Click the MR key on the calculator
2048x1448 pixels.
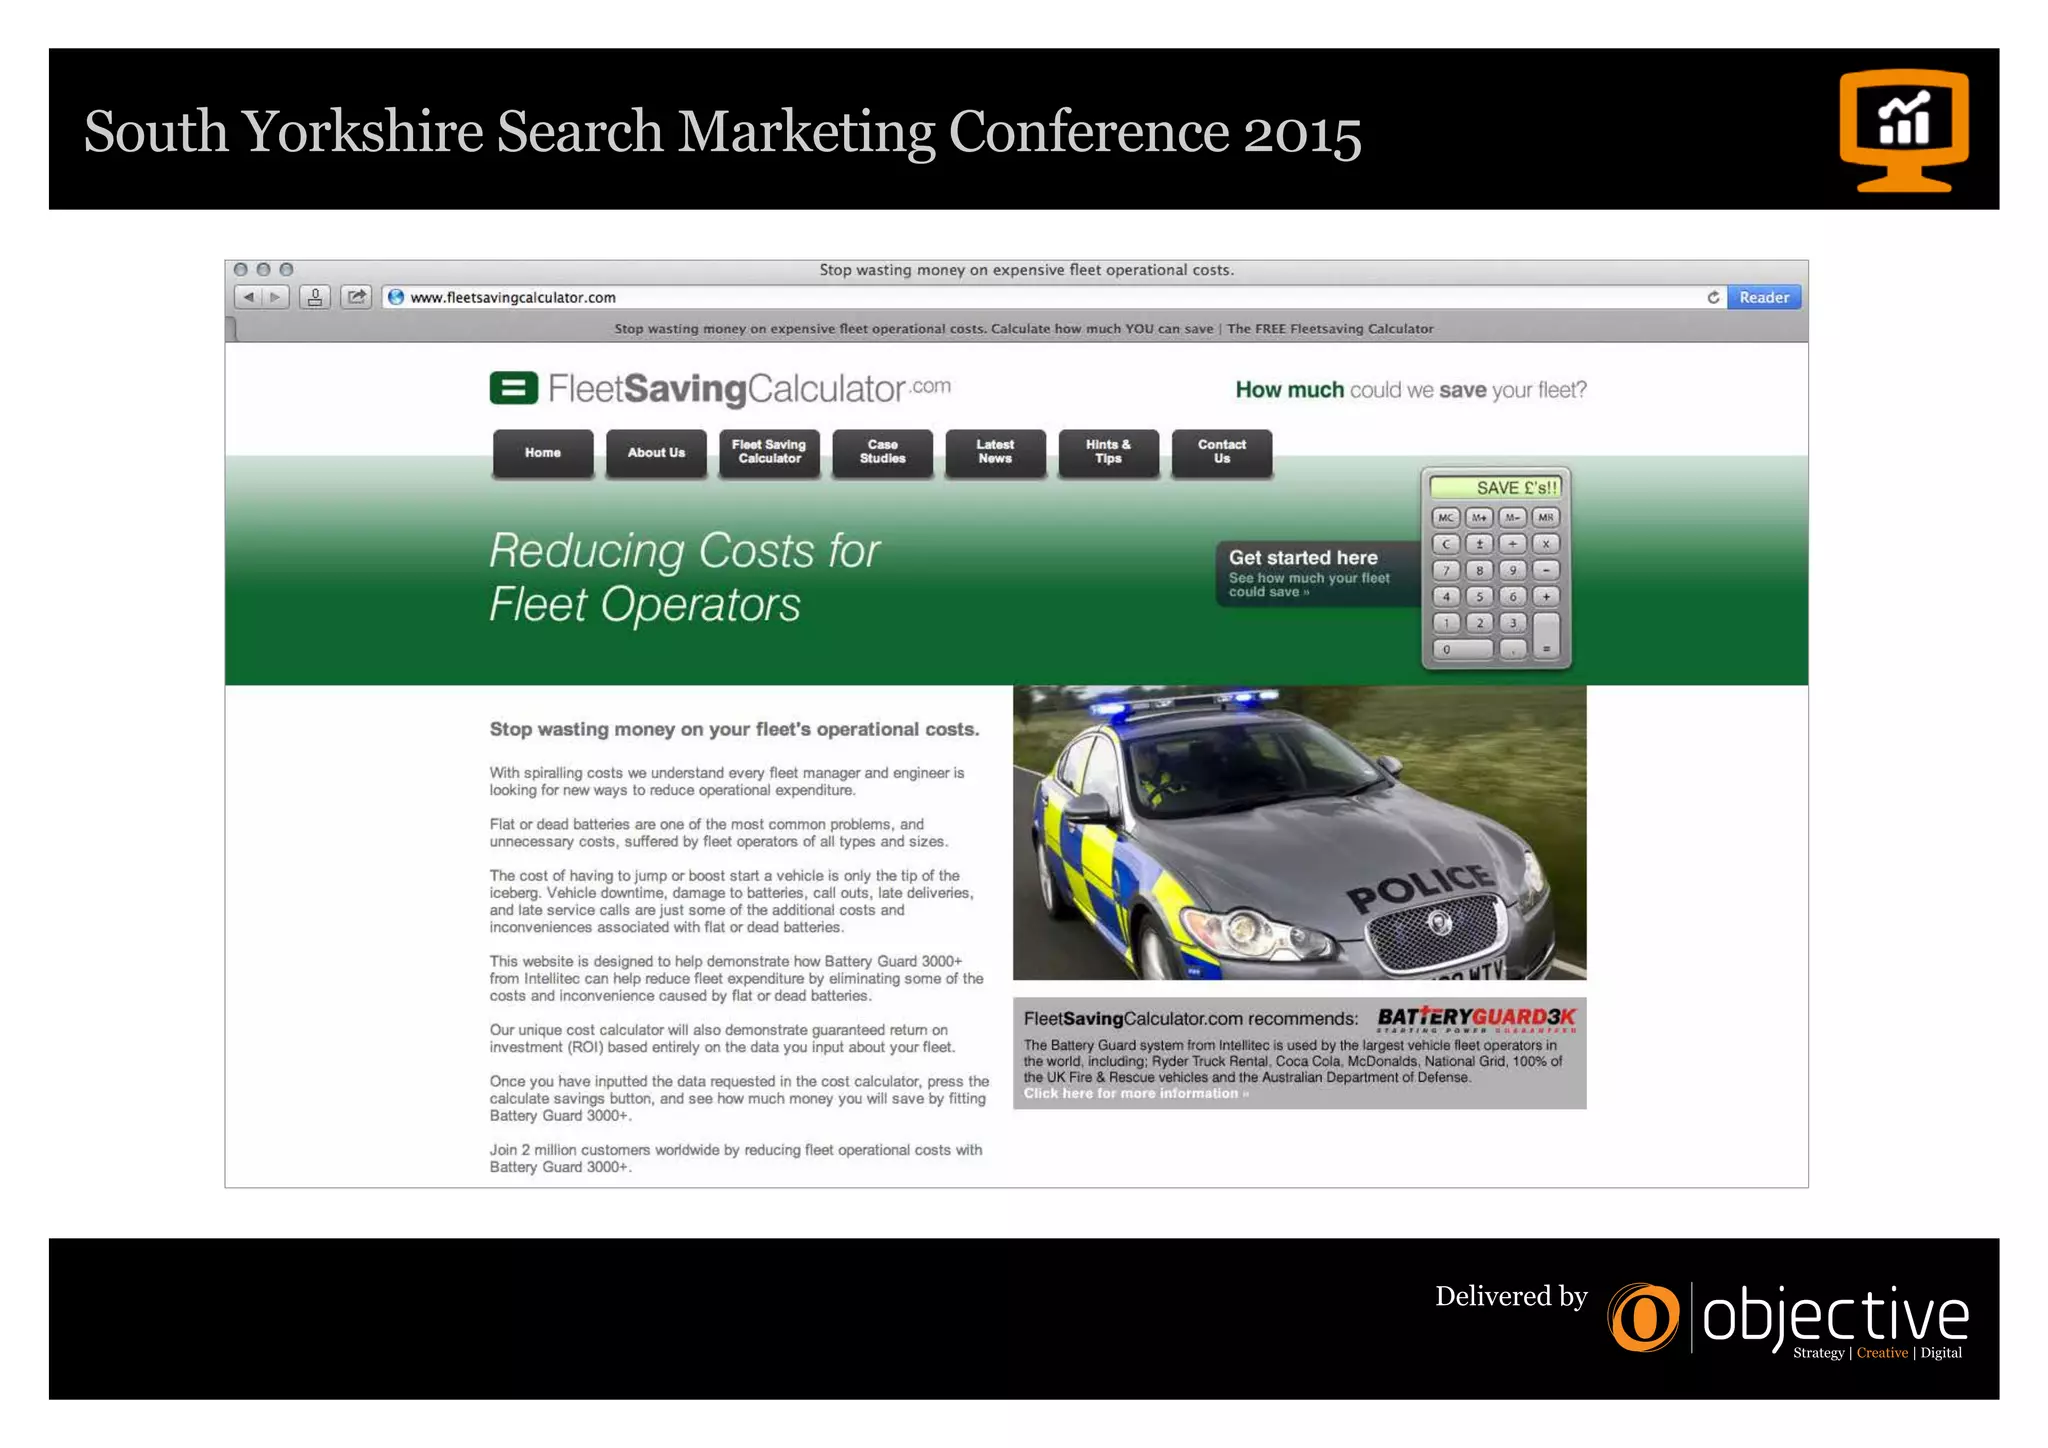click(1546, 518)
